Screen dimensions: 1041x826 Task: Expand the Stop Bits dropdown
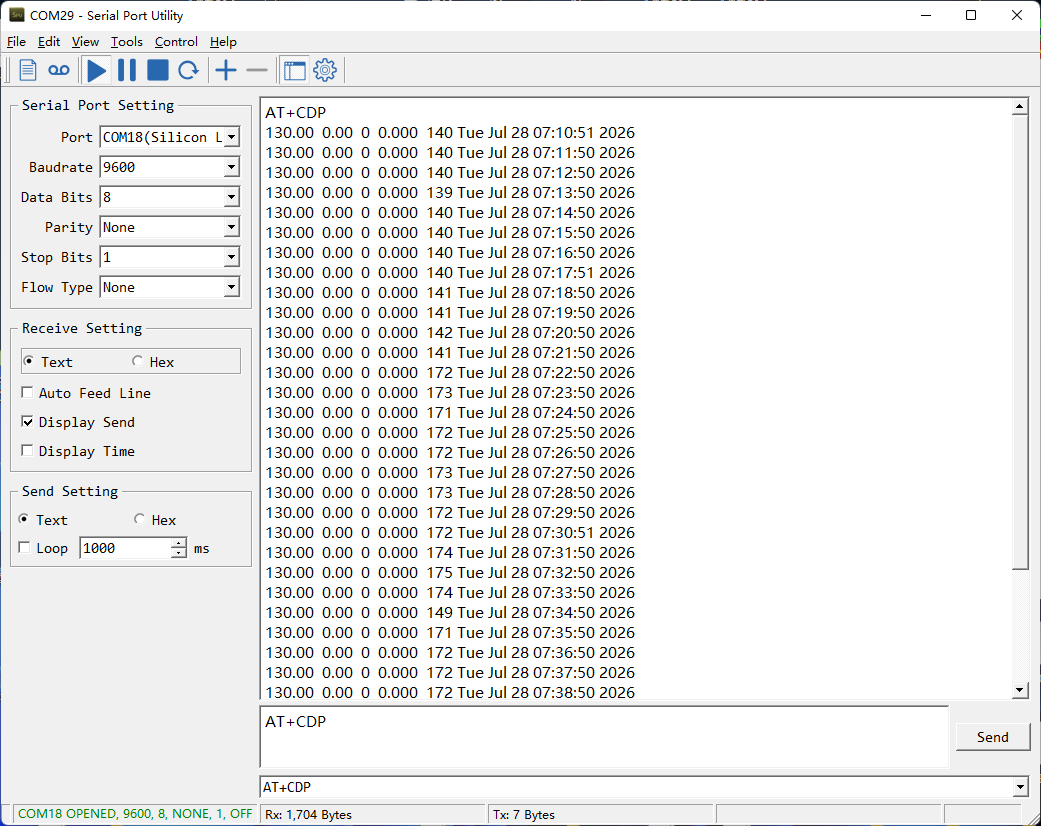pos(231,257)
